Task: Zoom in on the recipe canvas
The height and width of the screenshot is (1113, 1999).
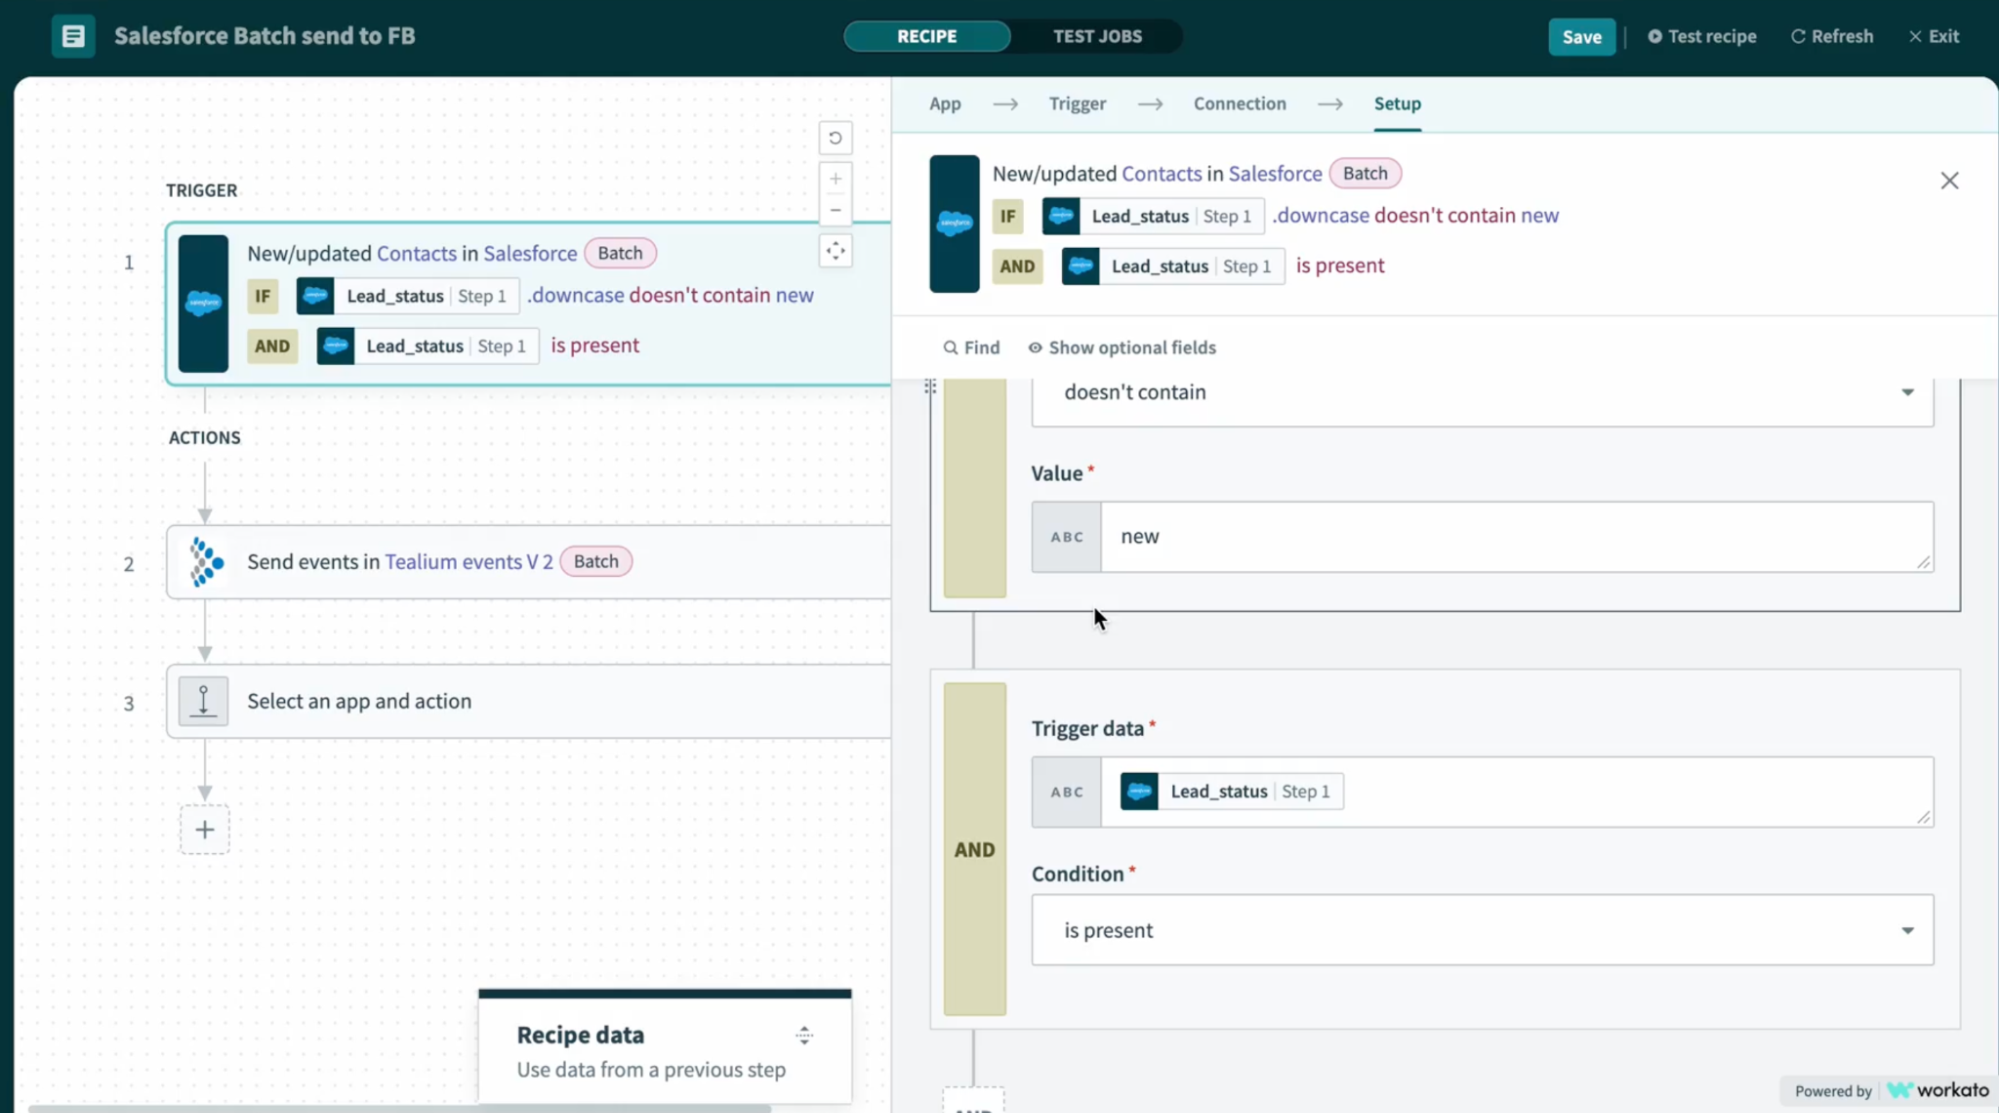Action: coord(835,179)
